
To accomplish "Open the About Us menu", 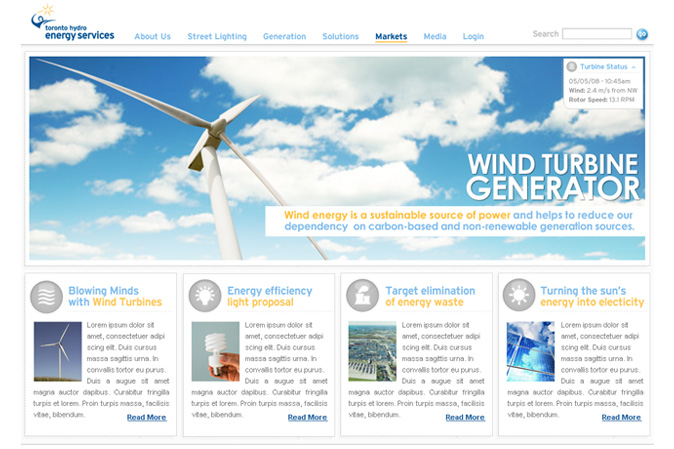I will point(152,37).
